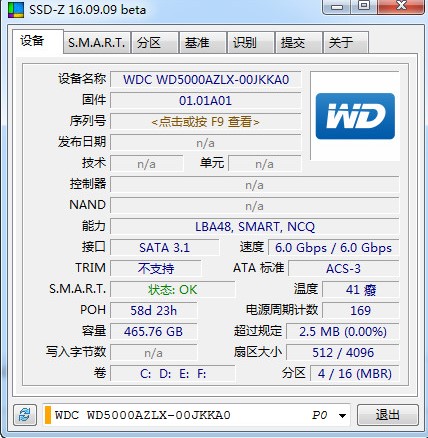Click the 控制器 n/a field
This screenshot has width=428, height=438.
pos(255,185)
